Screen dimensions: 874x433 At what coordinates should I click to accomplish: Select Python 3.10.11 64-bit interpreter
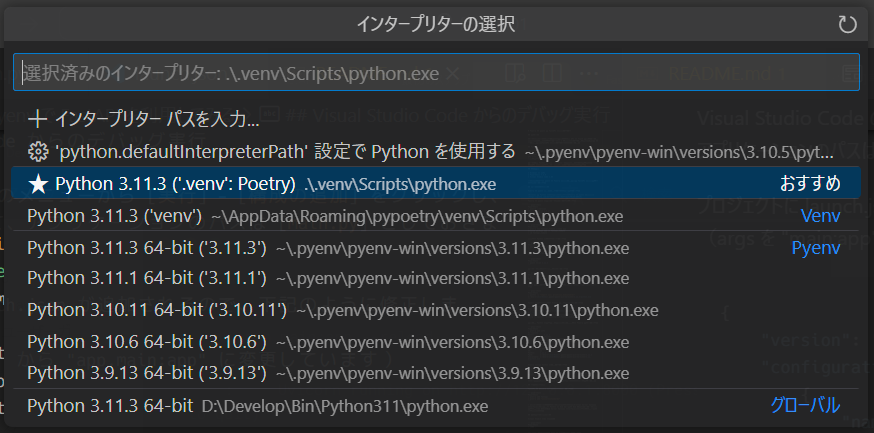(x=436, y=309)
